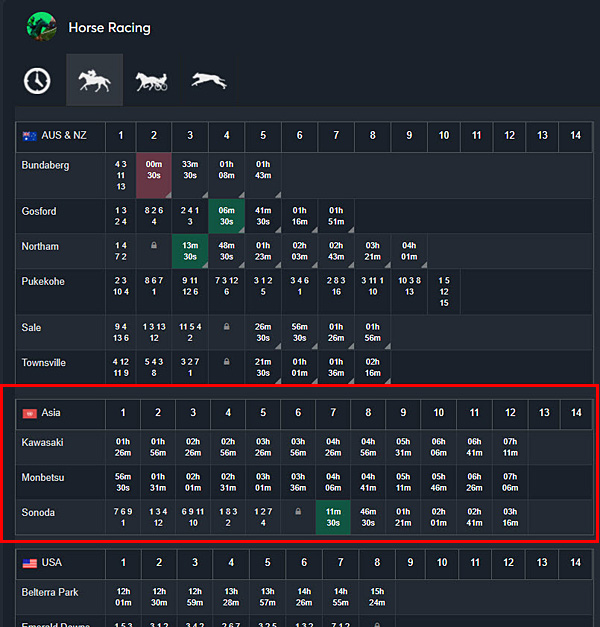Click the locked Sale race 4 padlock

[226, 327]
